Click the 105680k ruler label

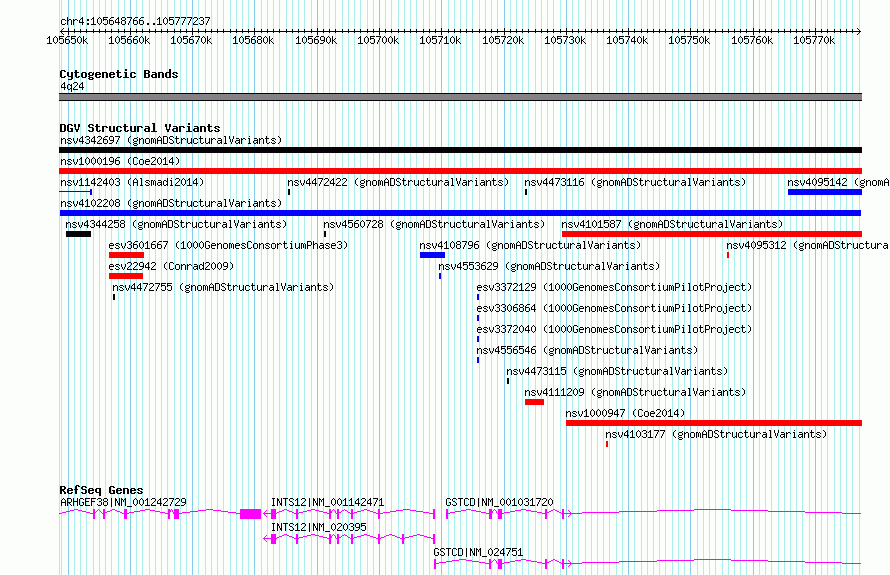253,40
